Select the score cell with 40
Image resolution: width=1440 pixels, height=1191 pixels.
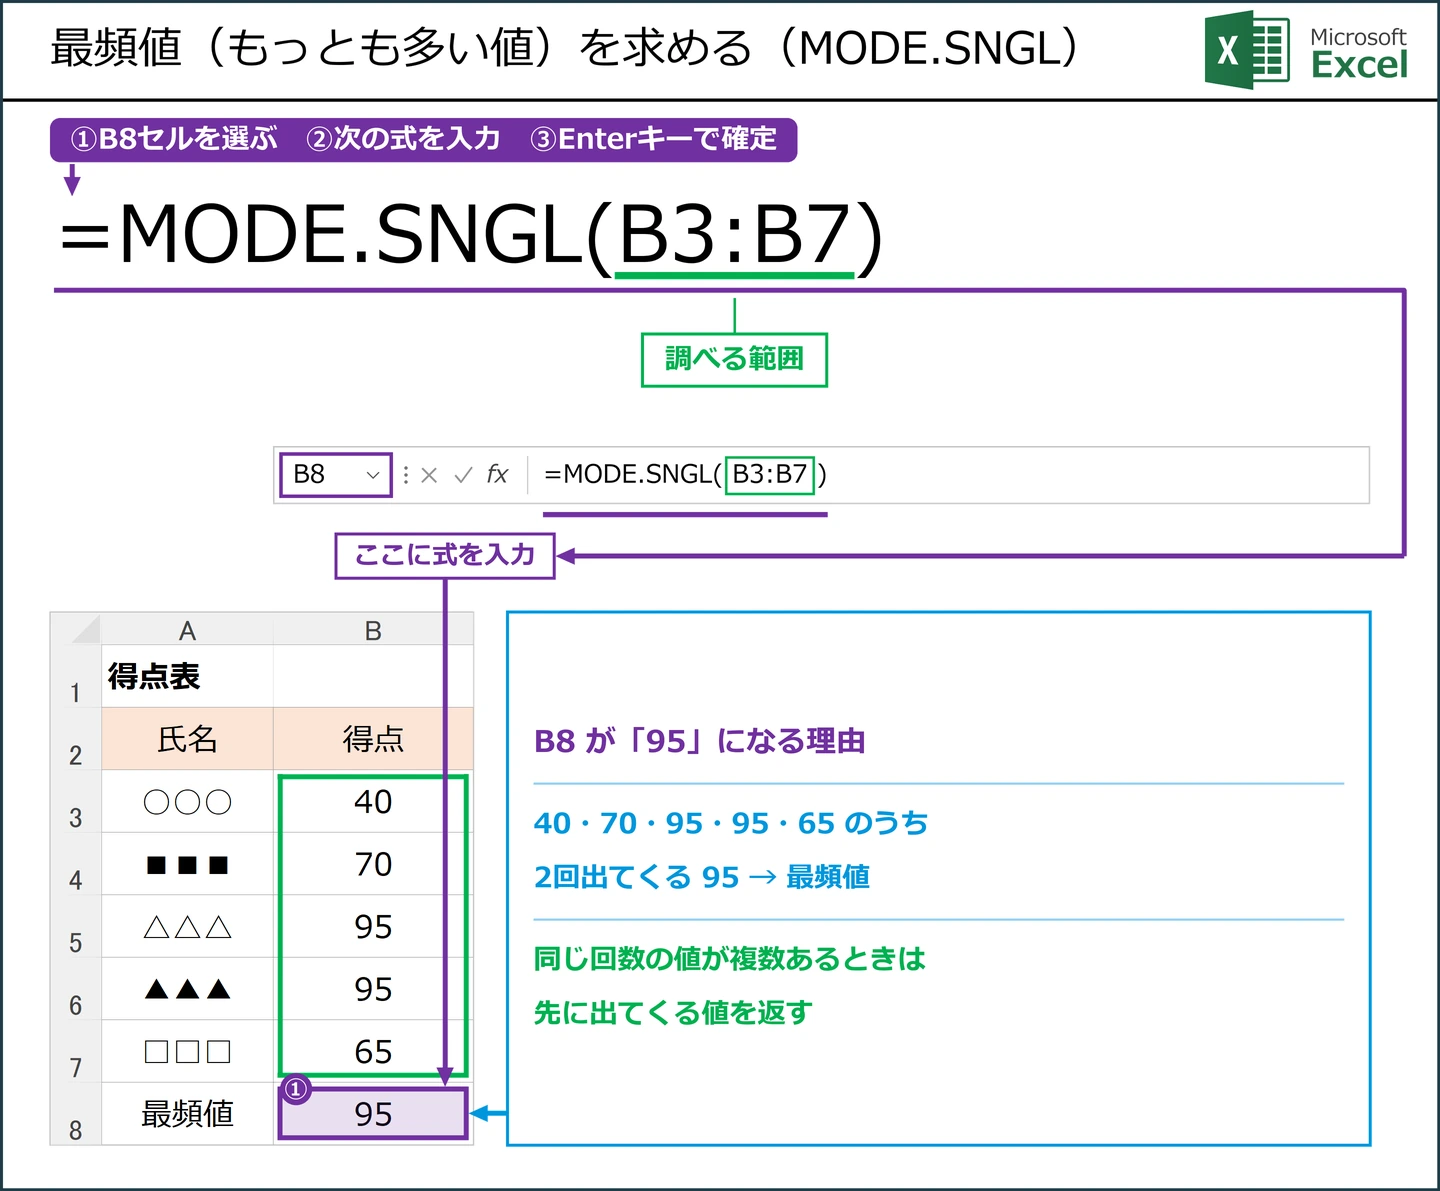tap(373, 802)
